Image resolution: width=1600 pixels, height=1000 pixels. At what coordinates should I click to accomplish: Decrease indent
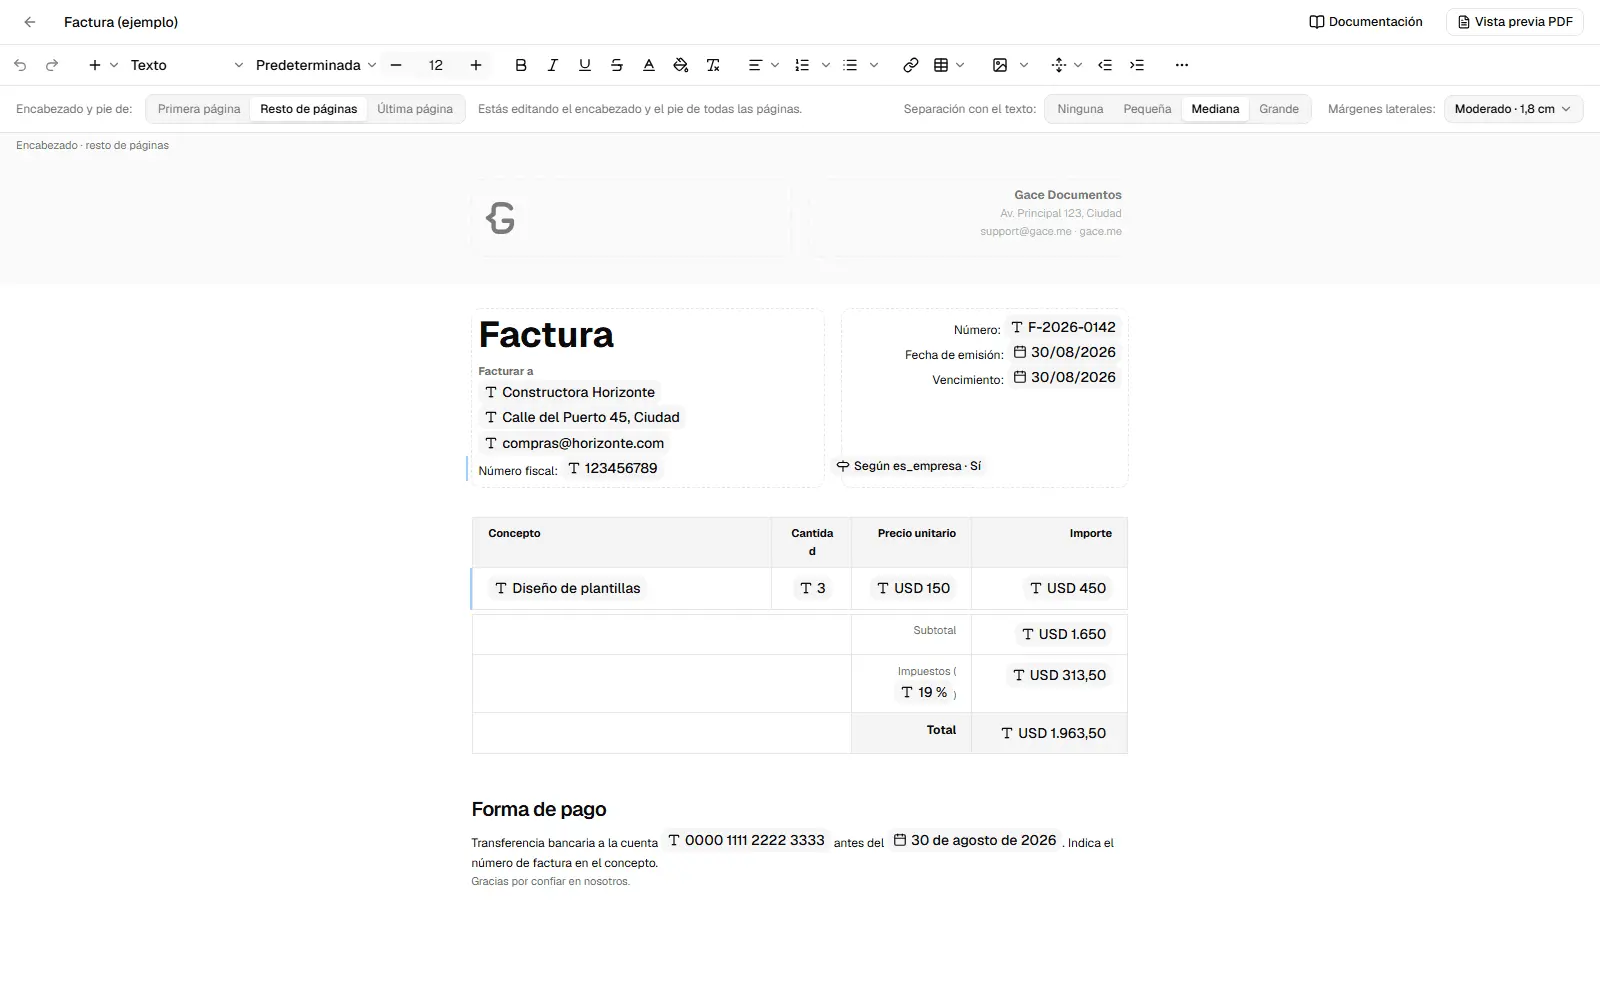pos(1105,65)
